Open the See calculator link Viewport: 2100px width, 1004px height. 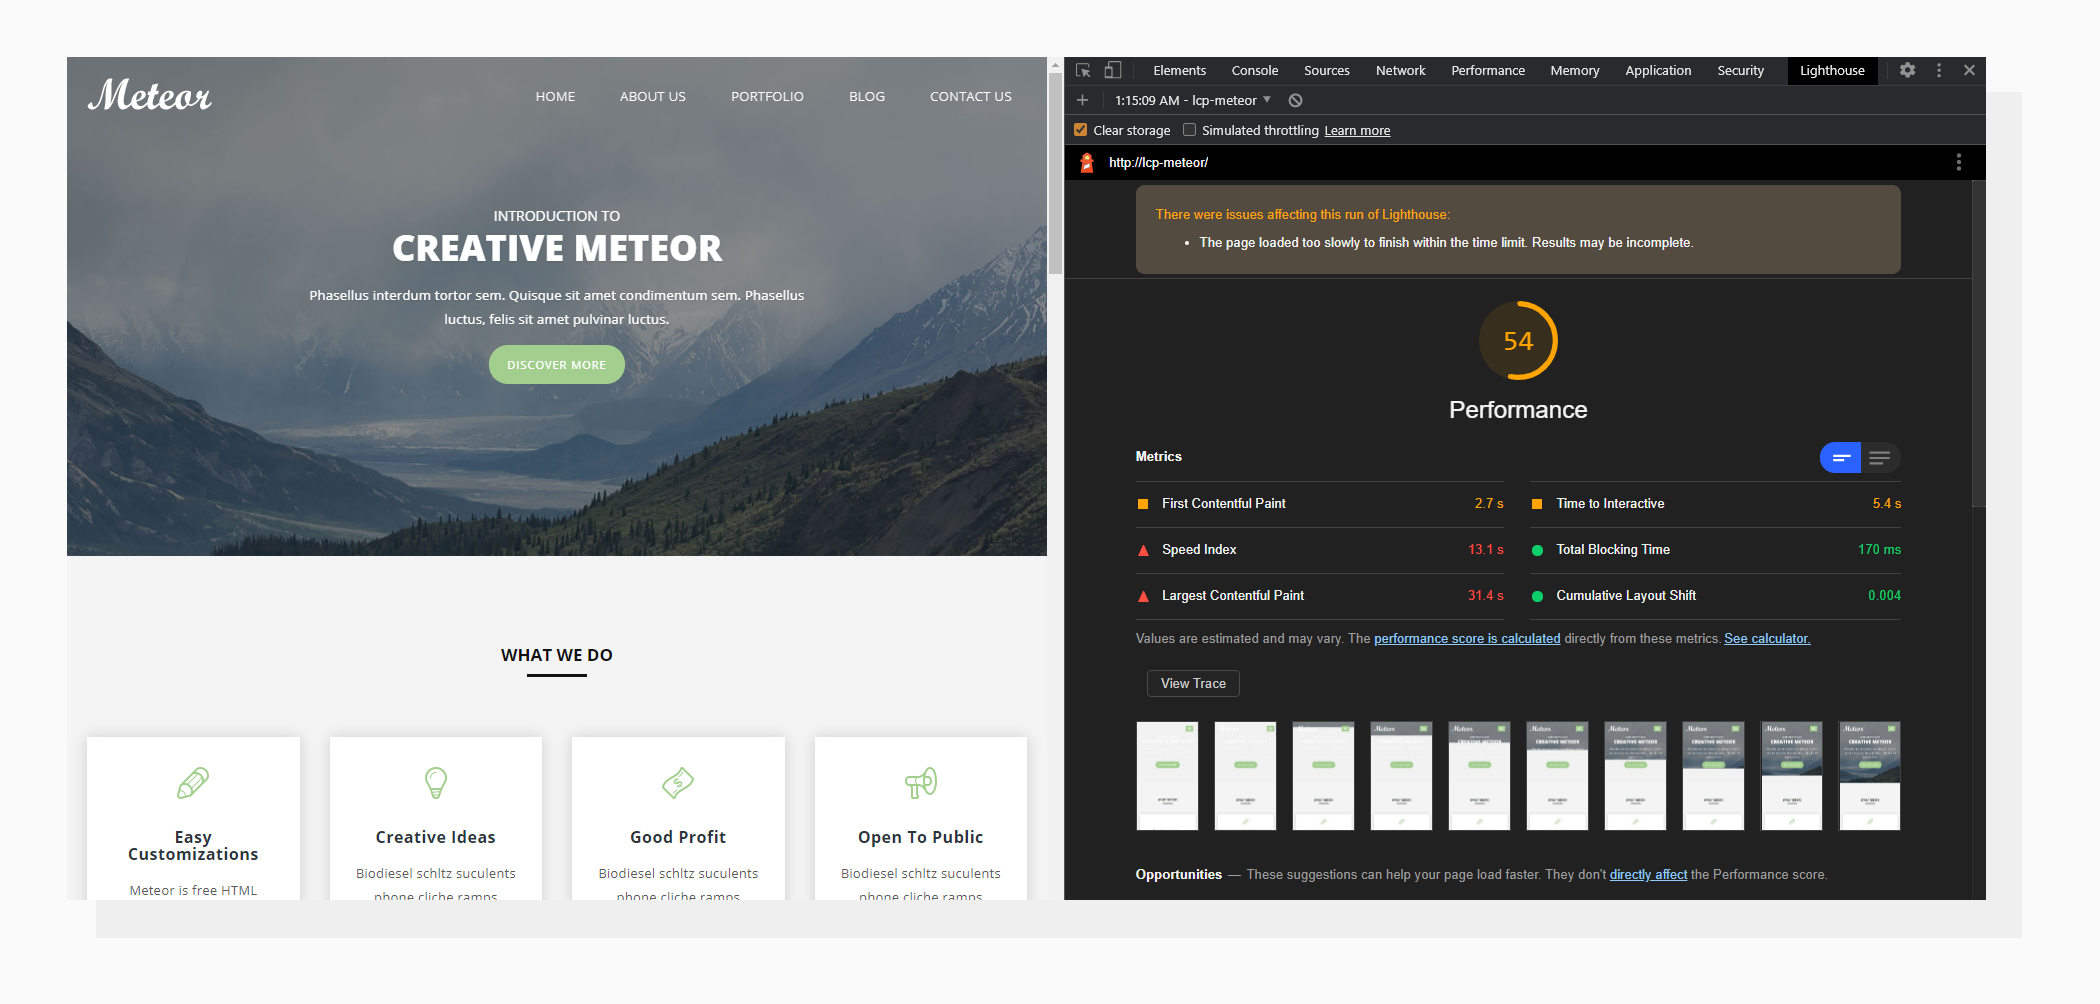pos(1766,638)
